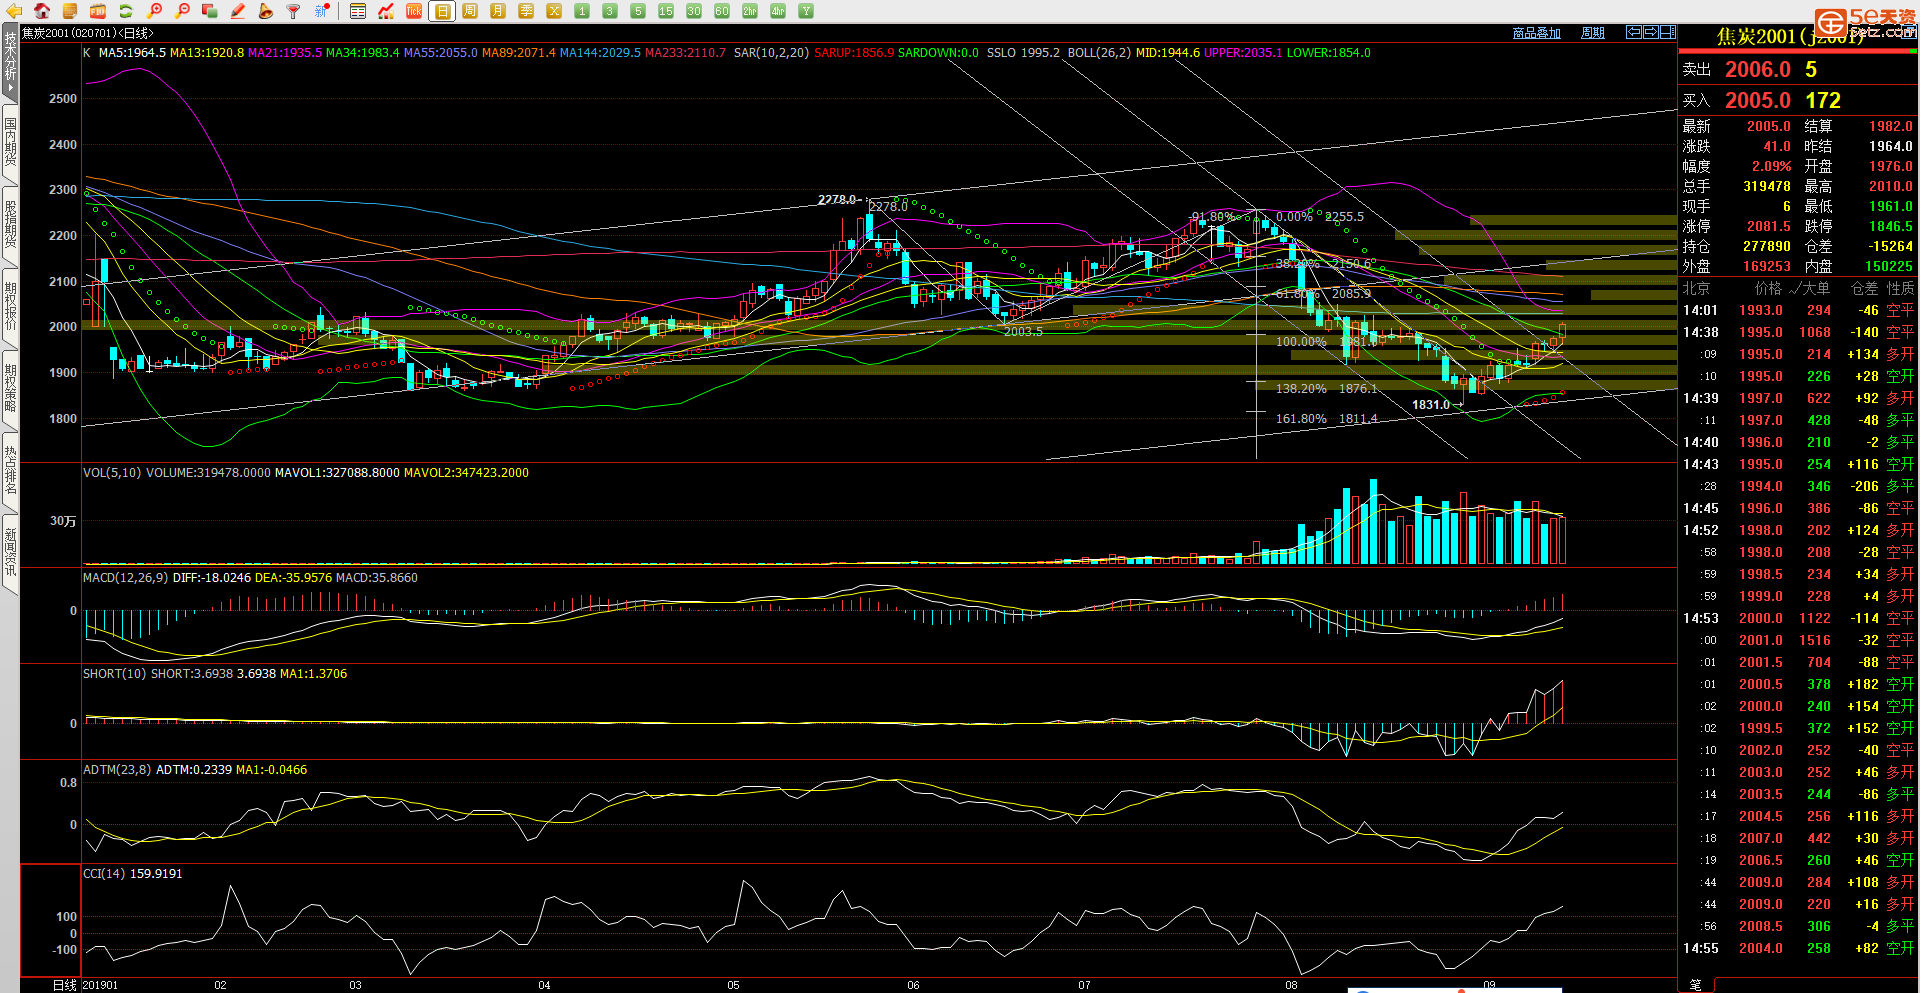
Task: Click the orange notebook toolbar icon
Action: pos(70,11)
